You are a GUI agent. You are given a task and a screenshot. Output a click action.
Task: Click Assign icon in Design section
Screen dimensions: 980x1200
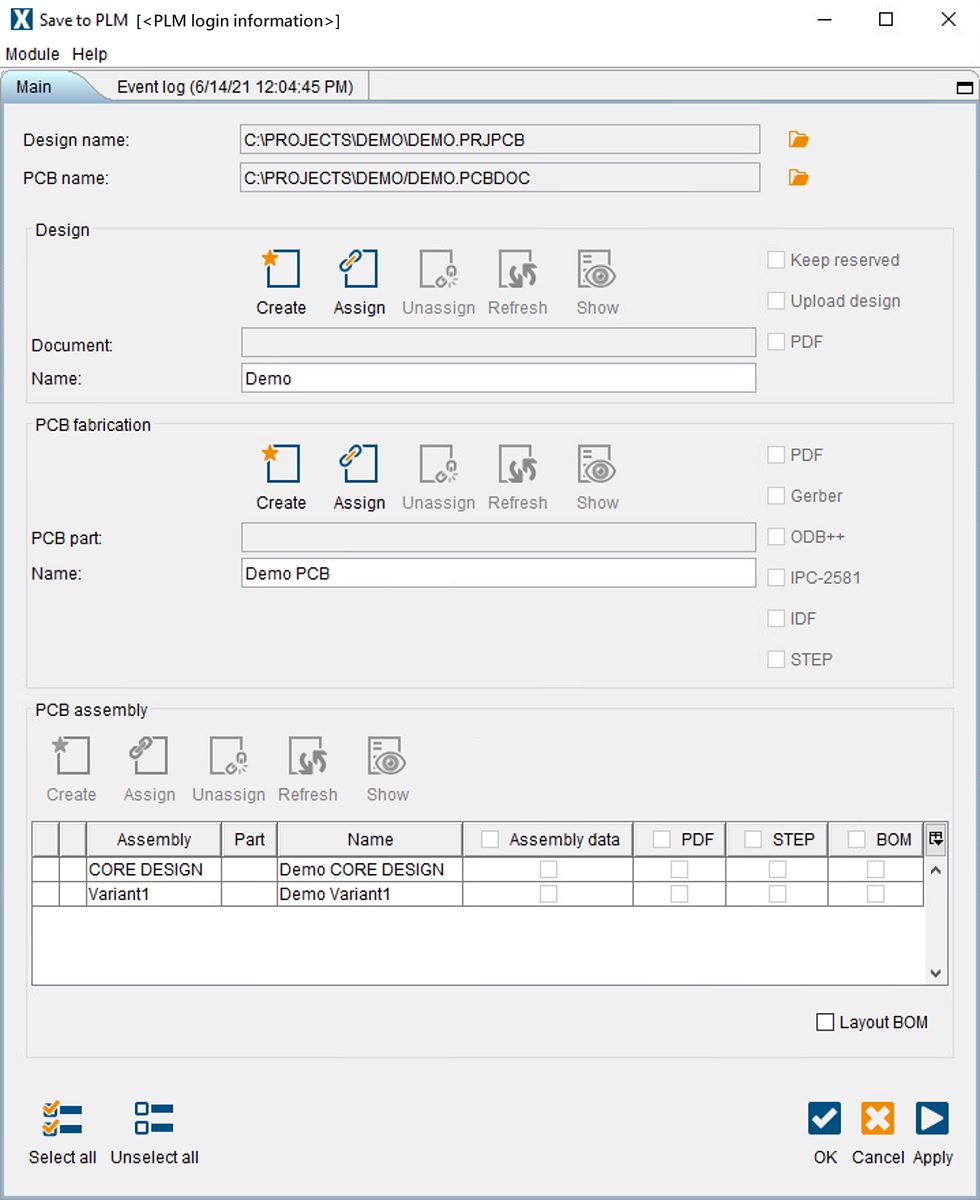click(359, 271)
